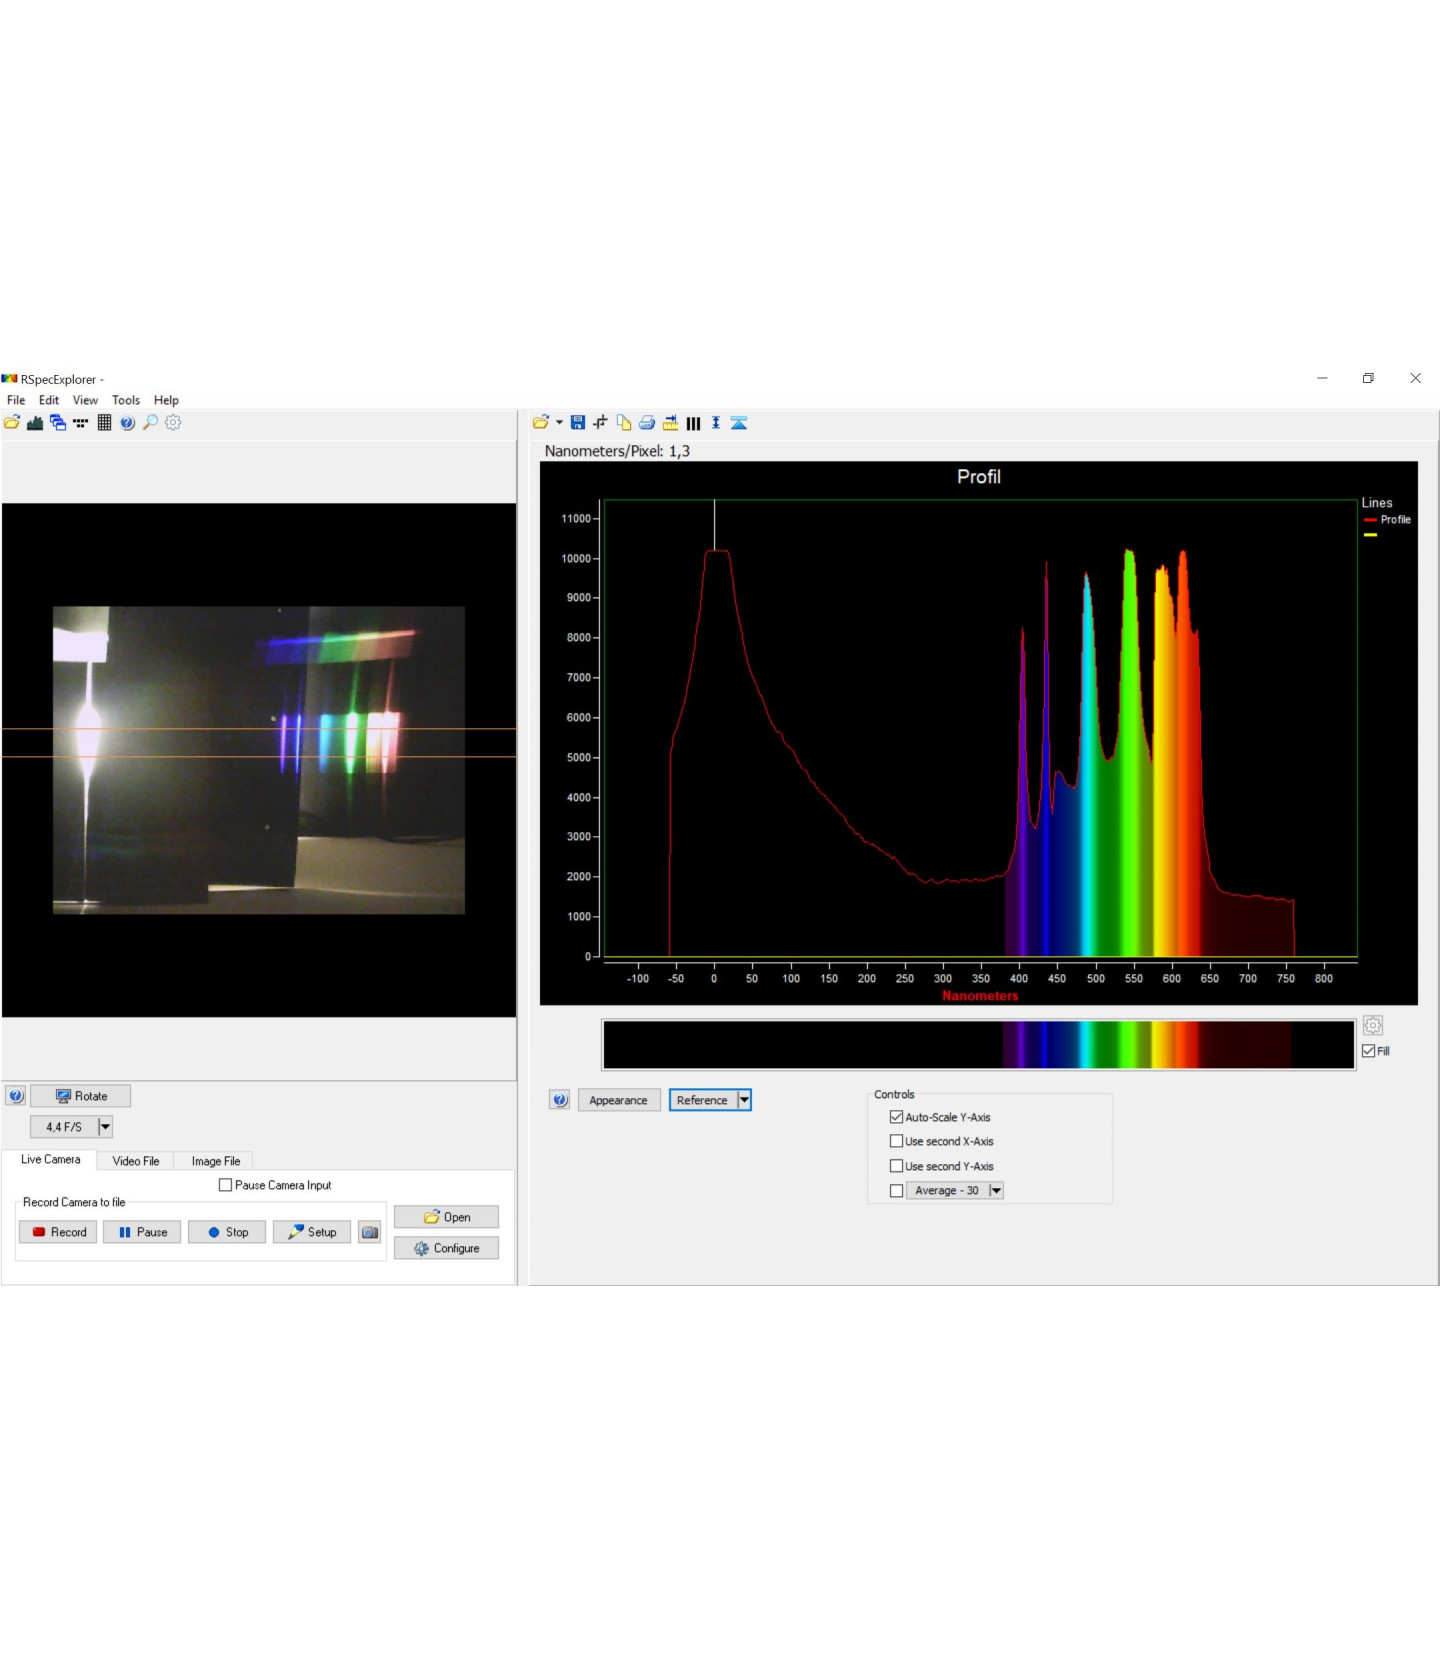The height and width of the screenshot is (1654, 1440).
Task: Open the Help menu
Action: pyautogui.click(x=166, y=400)
